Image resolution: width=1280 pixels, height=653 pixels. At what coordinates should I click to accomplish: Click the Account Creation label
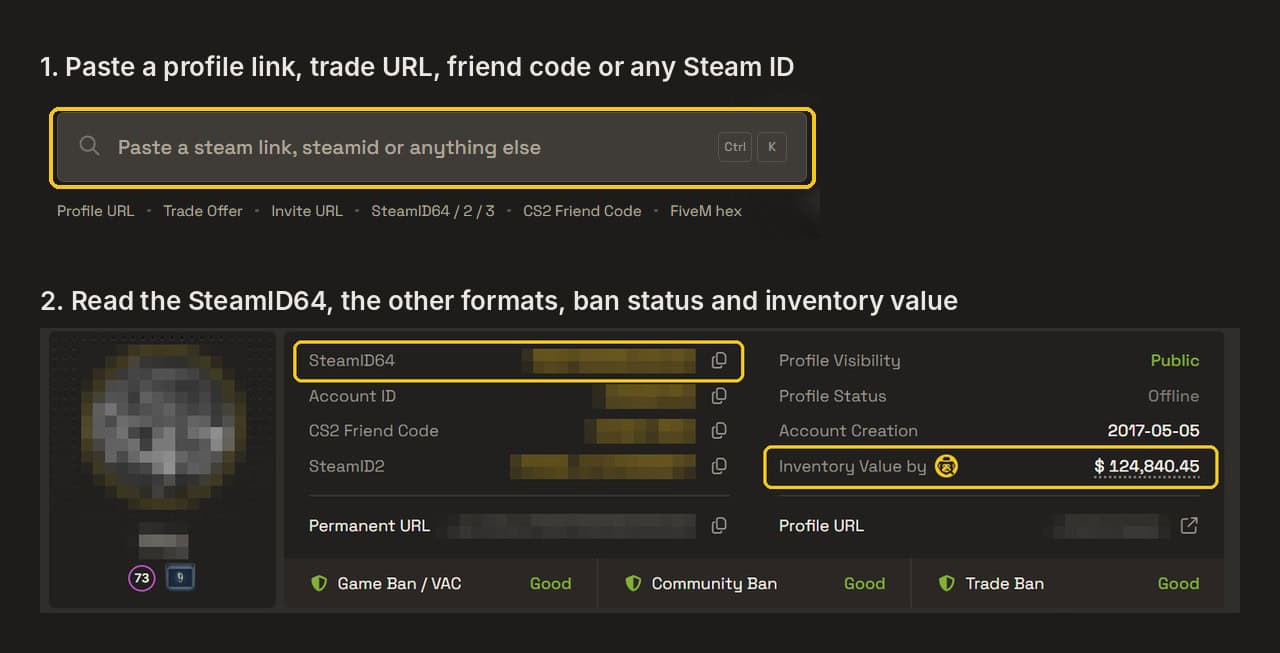[848, 431]
